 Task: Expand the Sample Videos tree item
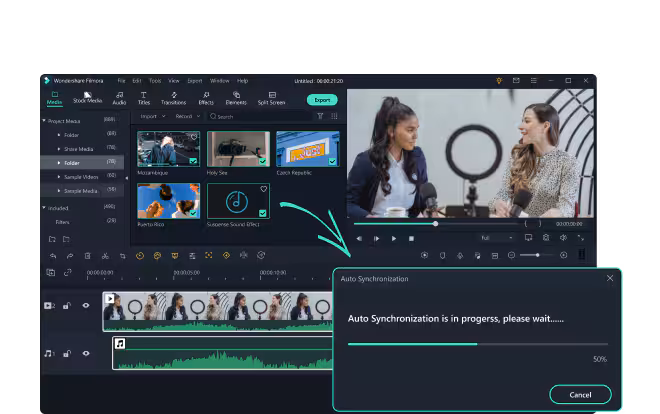coord(59,177)
